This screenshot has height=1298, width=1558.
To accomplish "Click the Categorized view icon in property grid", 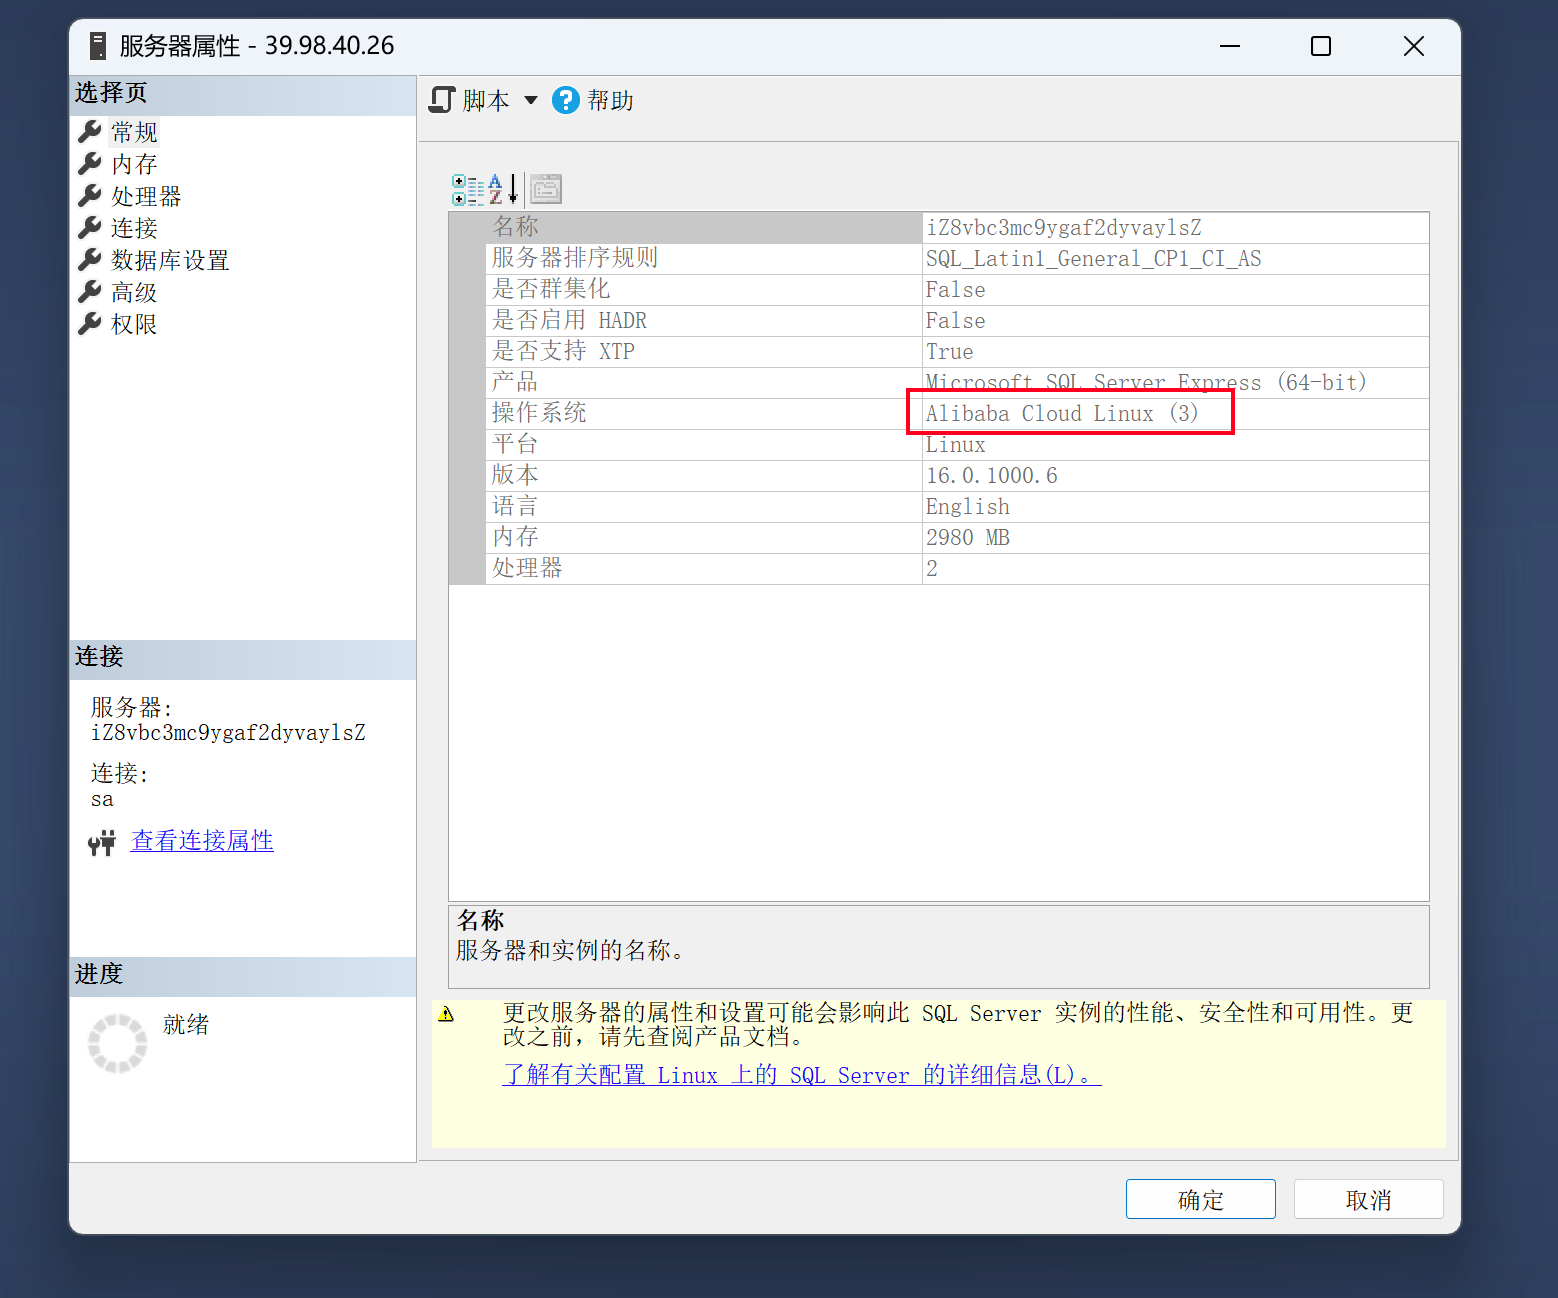I will pos(467,189).
